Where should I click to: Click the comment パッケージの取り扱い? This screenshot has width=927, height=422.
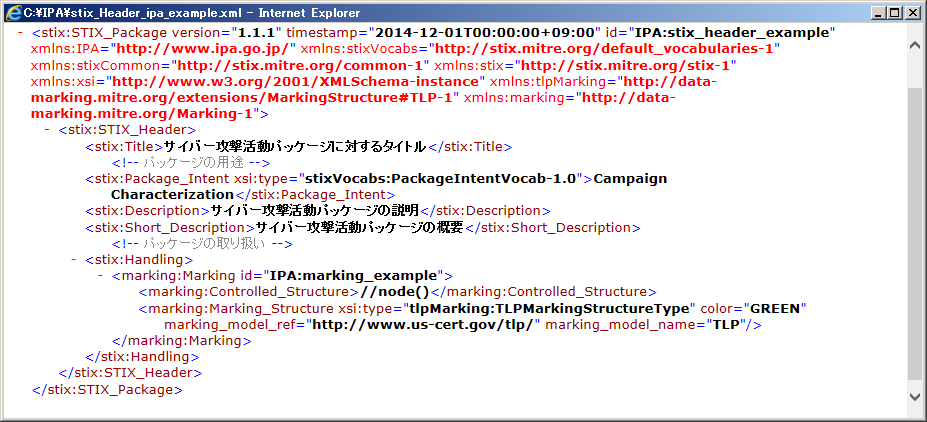click(x=202, y=244)
